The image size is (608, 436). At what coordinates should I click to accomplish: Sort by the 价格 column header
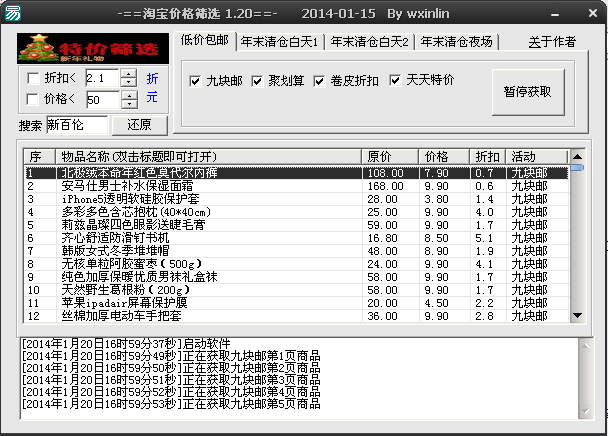[444, 157]
